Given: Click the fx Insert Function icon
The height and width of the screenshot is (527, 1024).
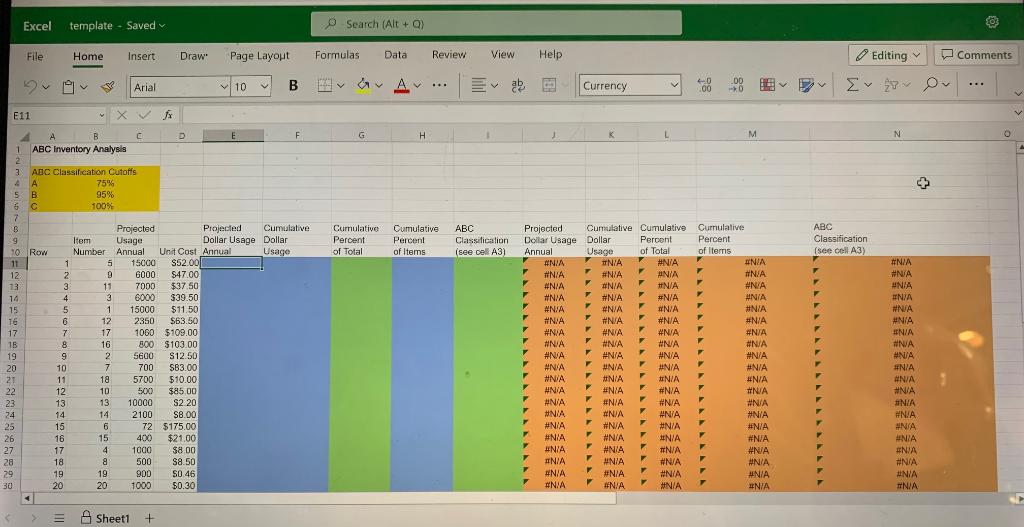Looking at the screenshot, I should coord(168,115).
